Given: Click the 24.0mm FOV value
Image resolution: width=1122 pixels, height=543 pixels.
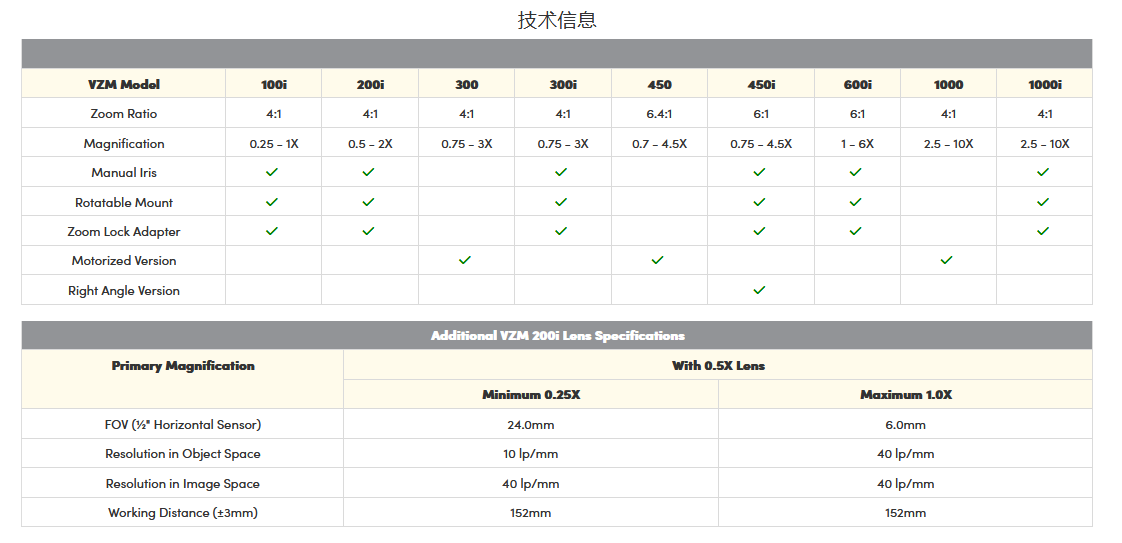Looking at the screenshot, I should coord(531,425).
